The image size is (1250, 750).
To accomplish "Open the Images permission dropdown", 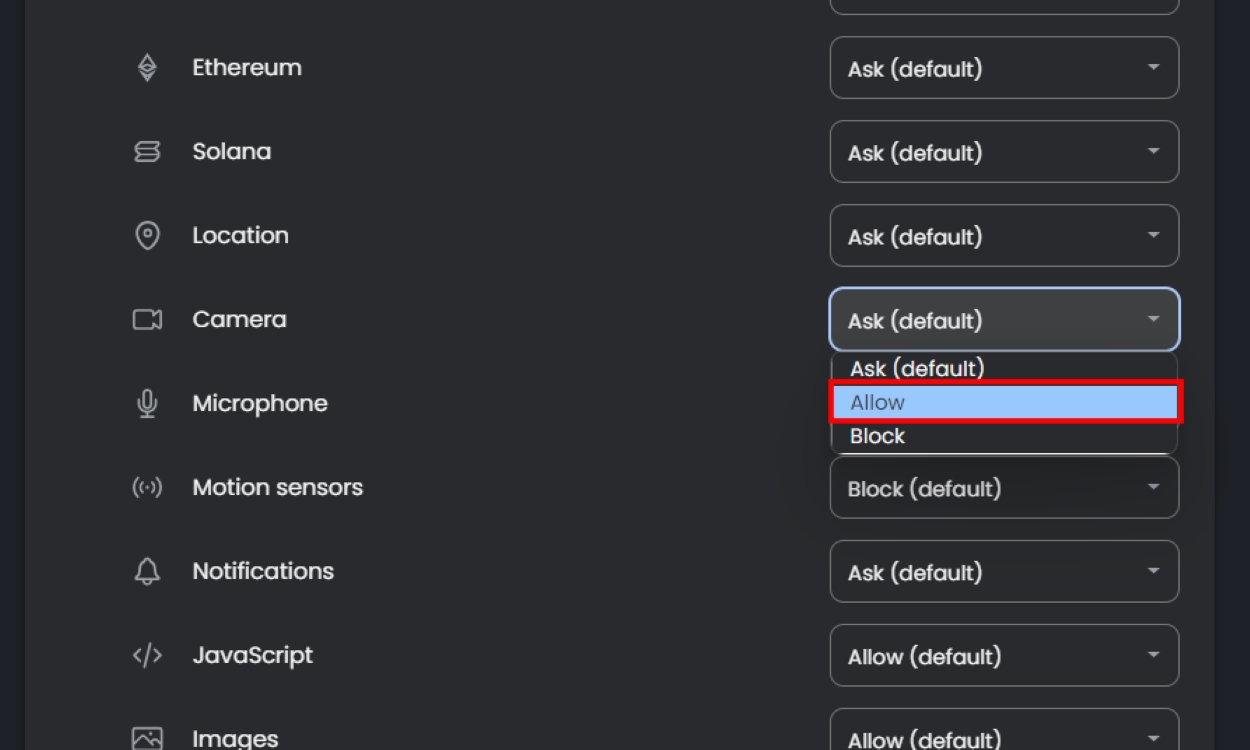I will [x=1004, y=736].
